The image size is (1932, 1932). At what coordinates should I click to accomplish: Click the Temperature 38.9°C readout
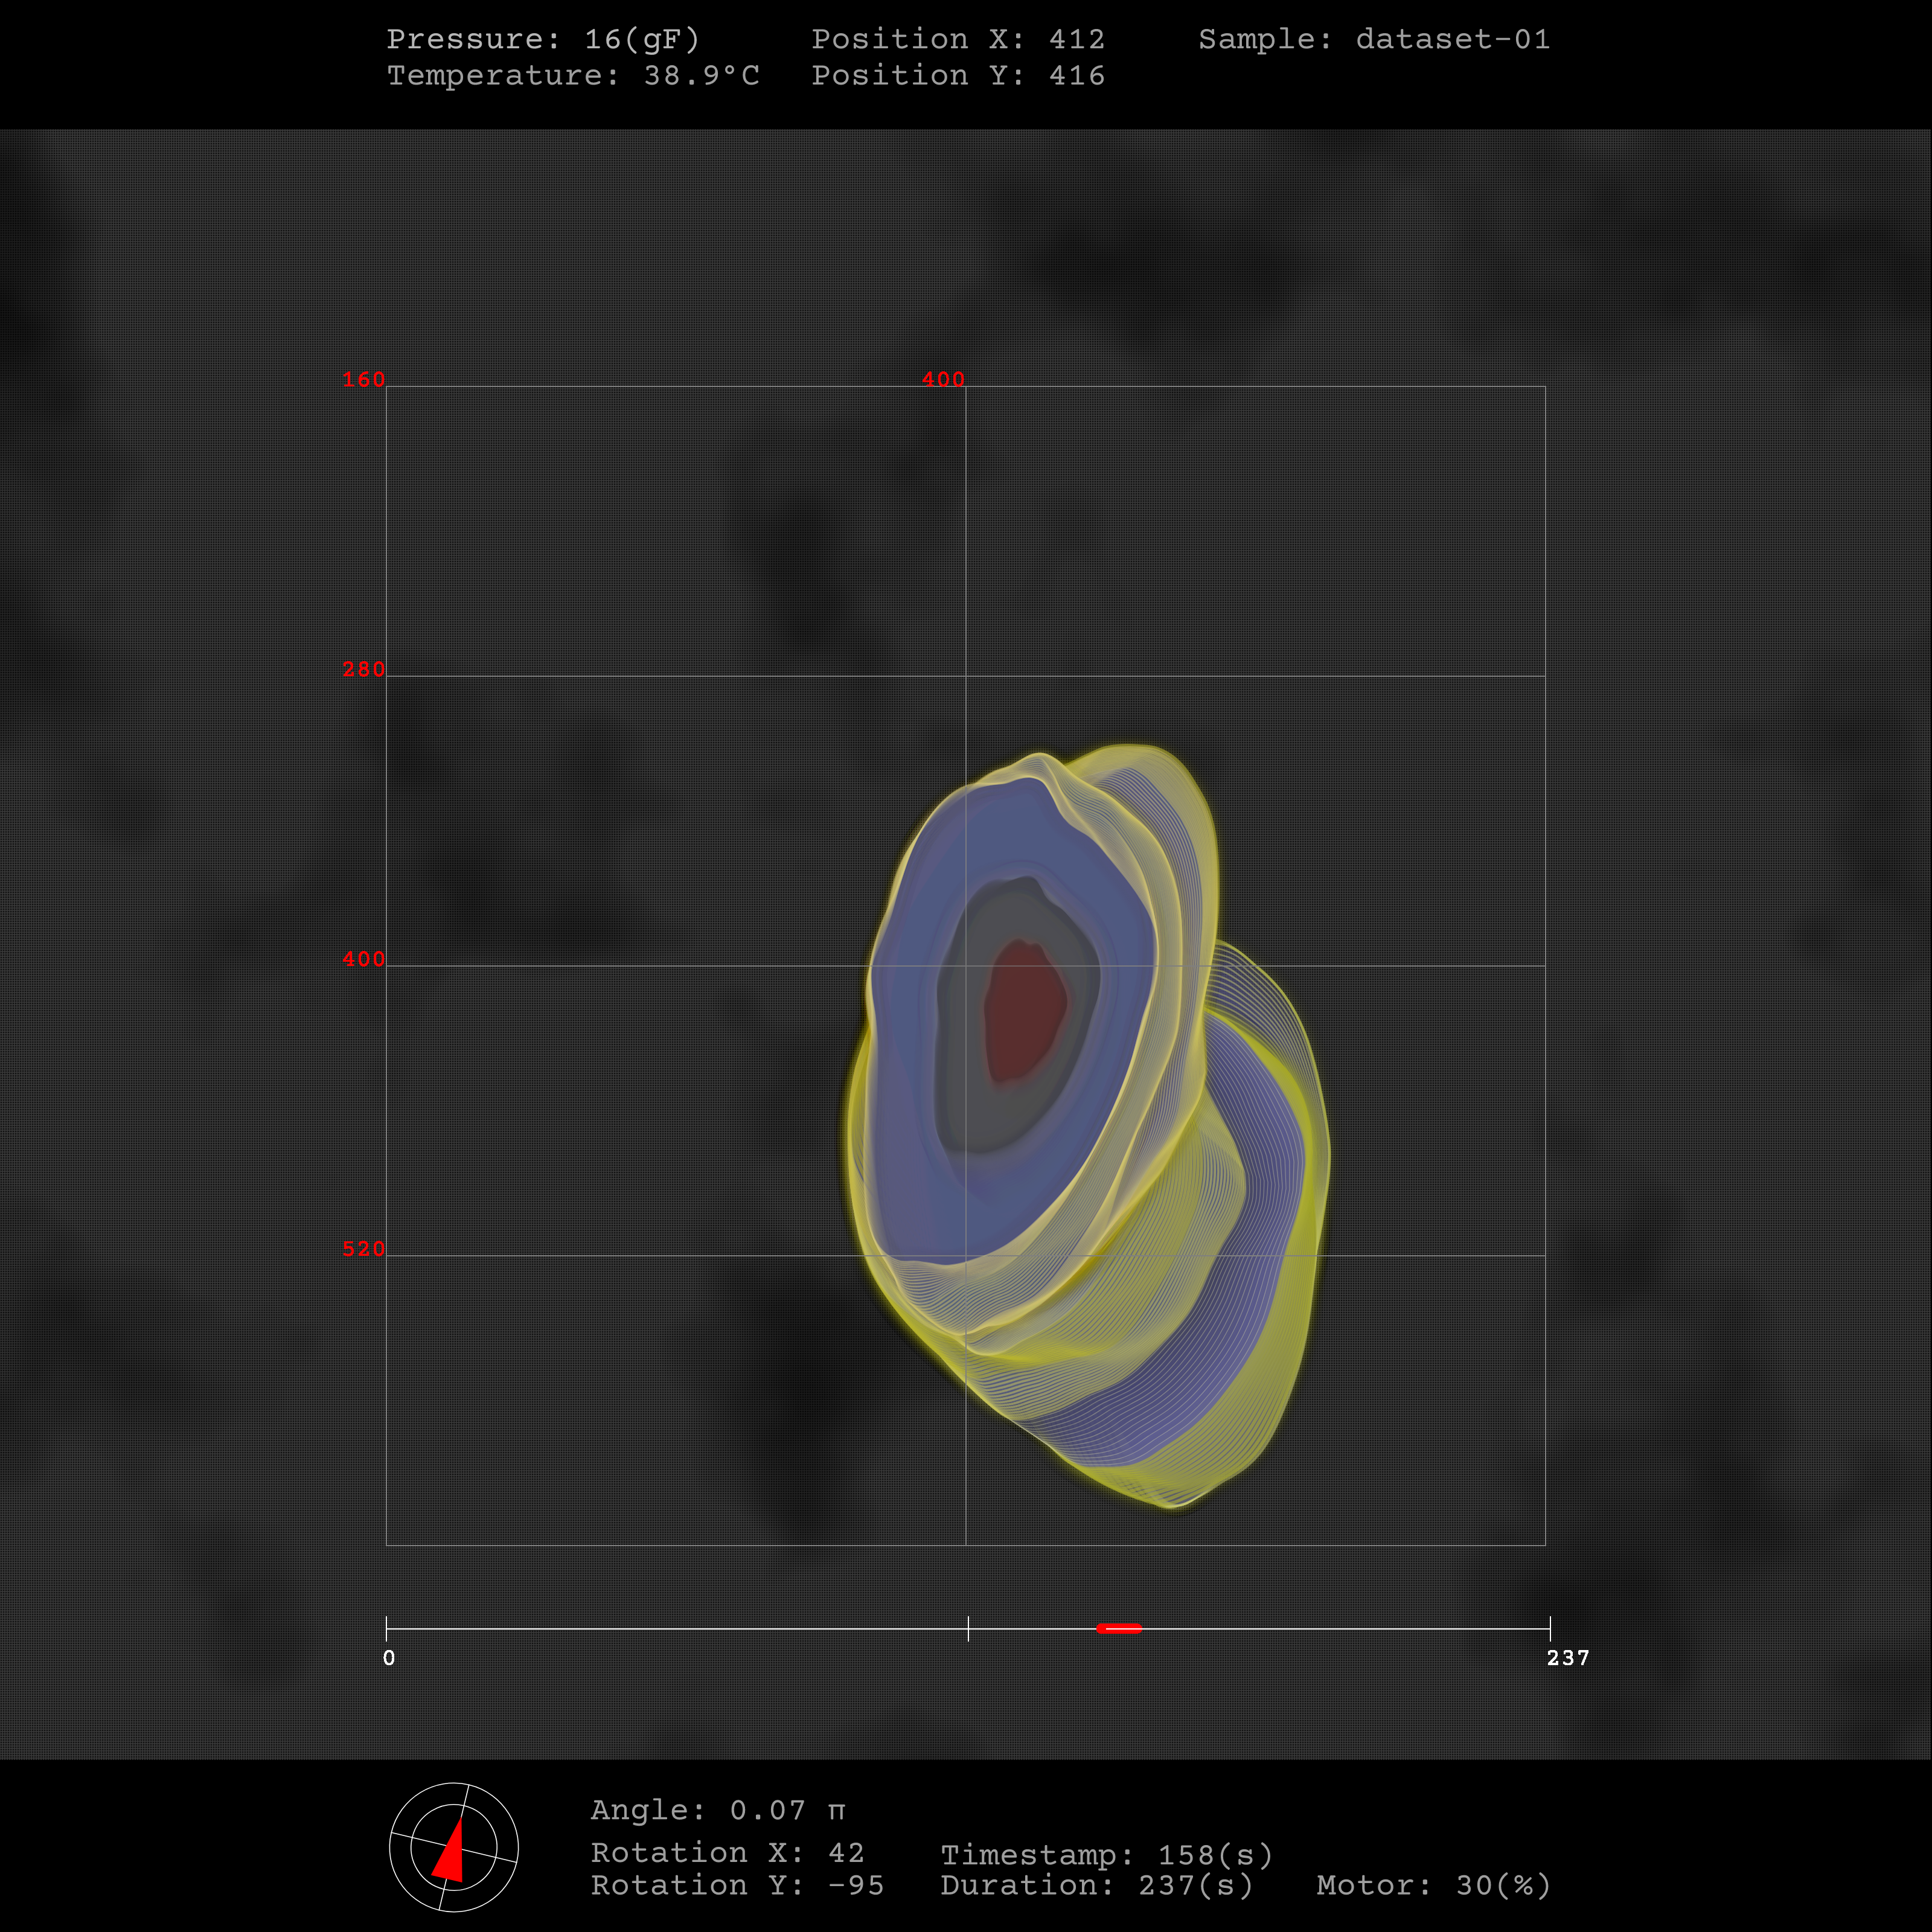coord(573,75)
